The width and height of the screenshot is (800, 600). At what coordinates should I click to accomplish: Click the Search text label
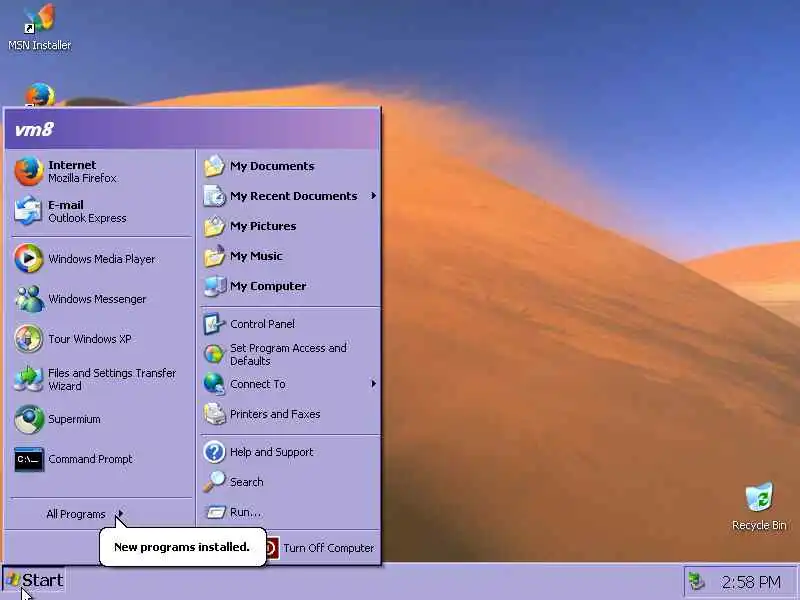246,482
